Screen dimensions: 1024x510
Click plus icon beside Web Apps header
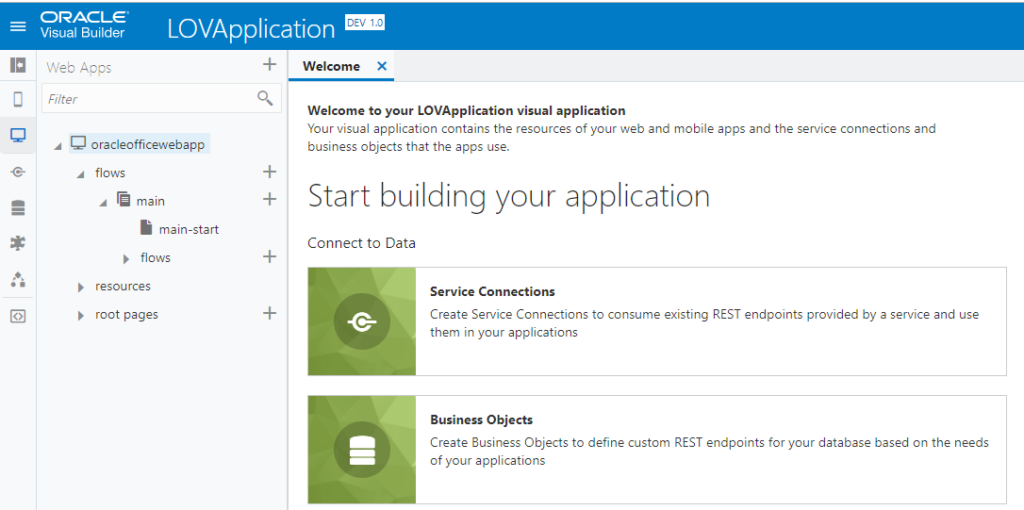coord(268,66)
